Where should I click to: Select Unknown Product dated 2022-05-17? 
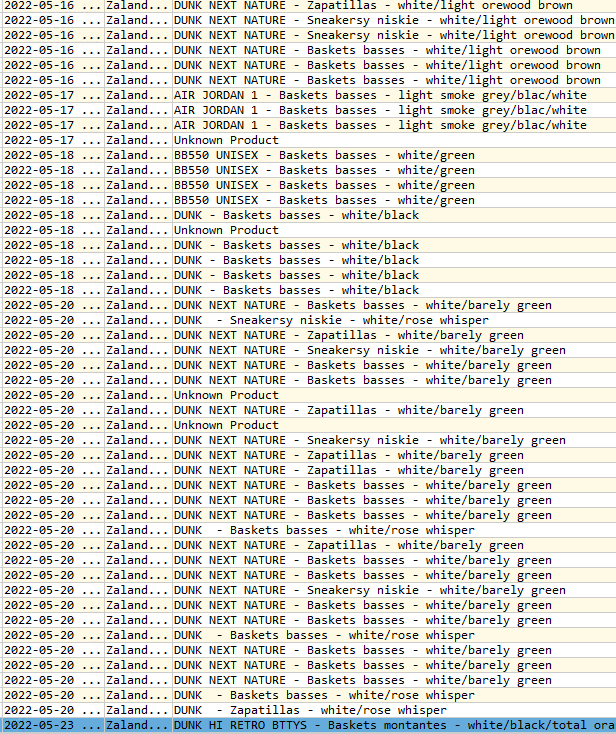click(394, 140)
